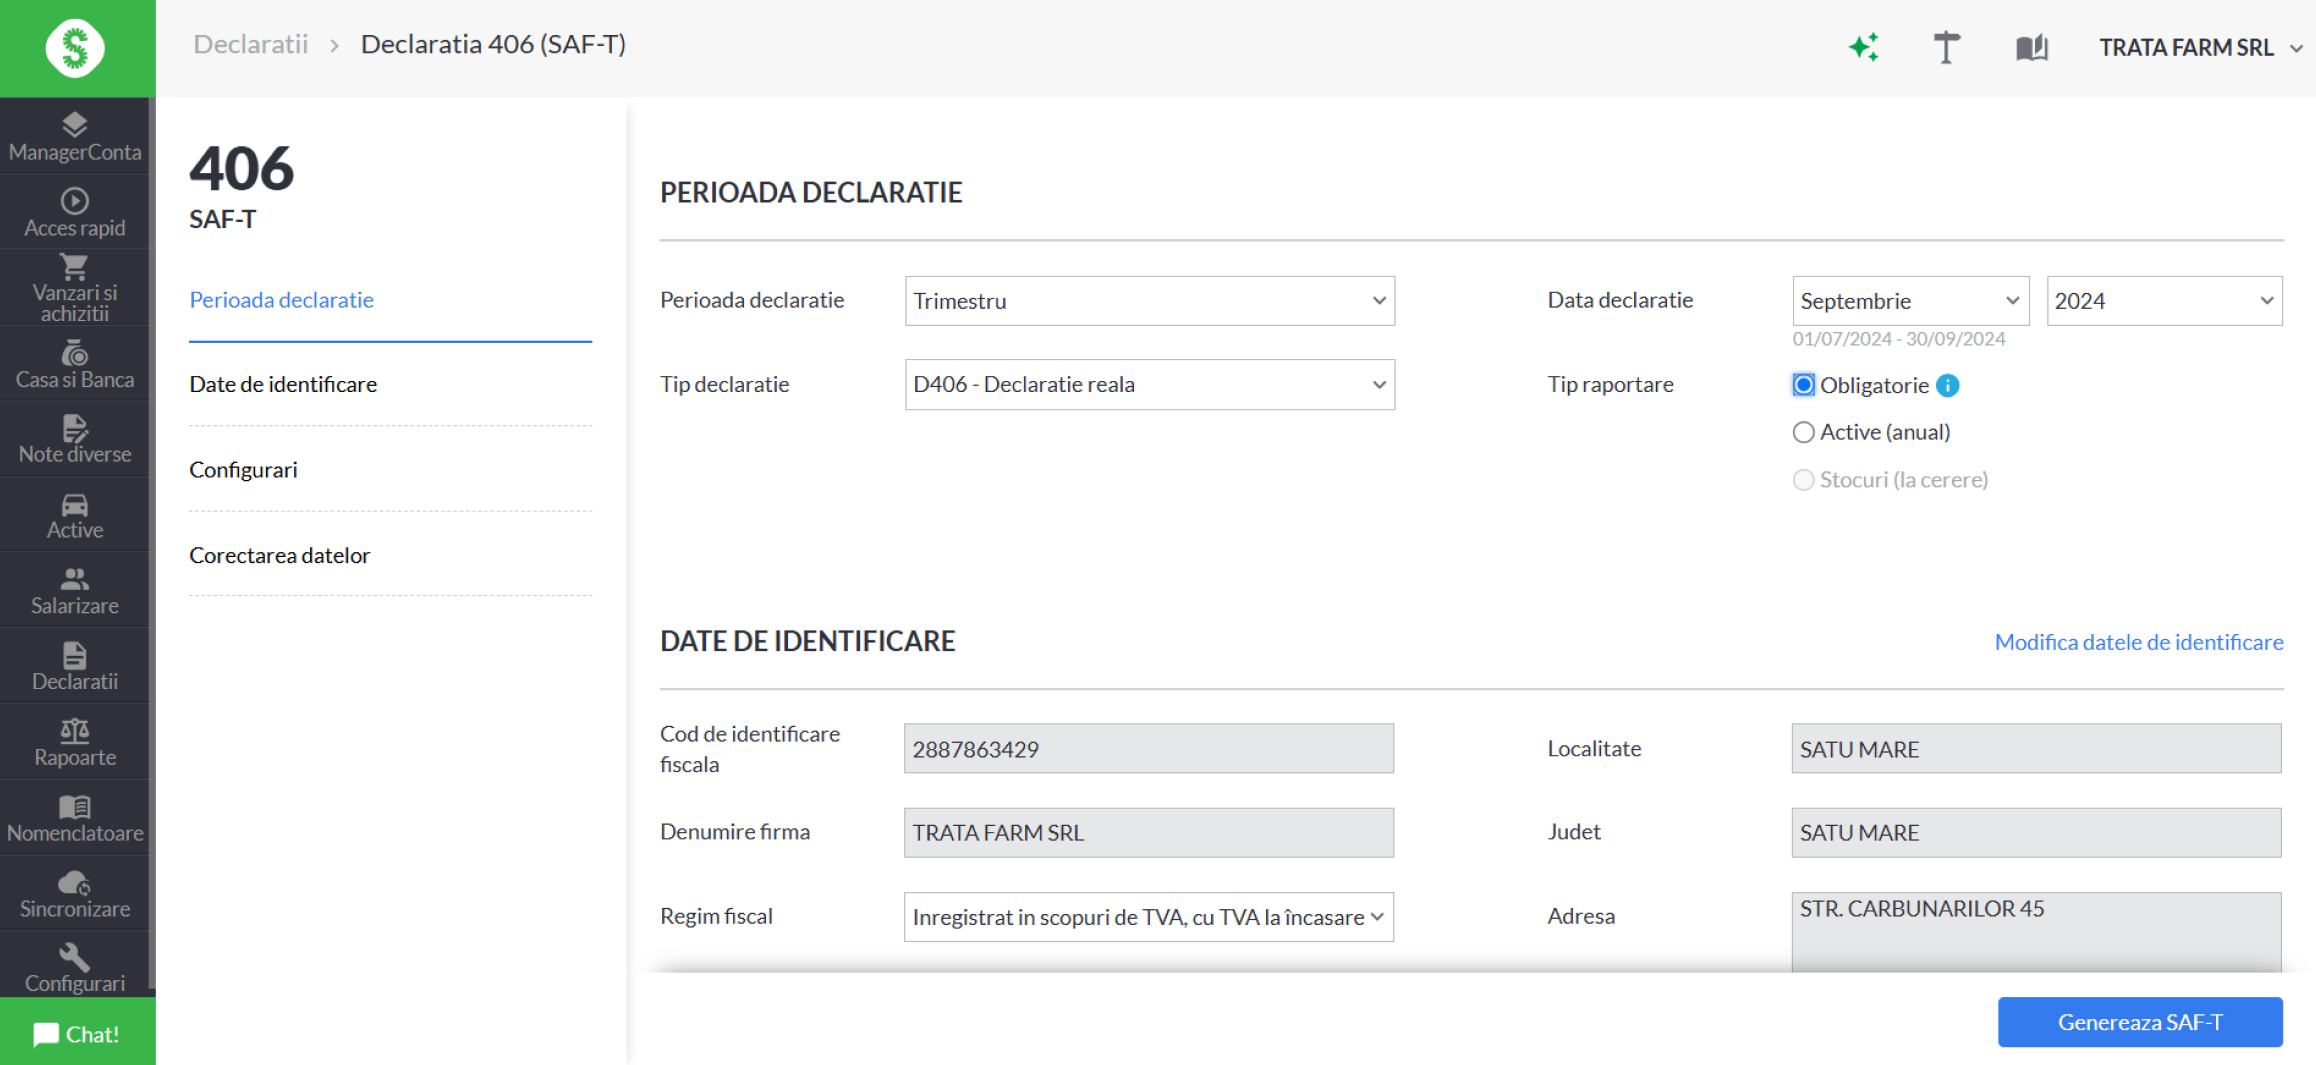
Task: Go to the Configurari section in left menu
Action: click(243, 469)
